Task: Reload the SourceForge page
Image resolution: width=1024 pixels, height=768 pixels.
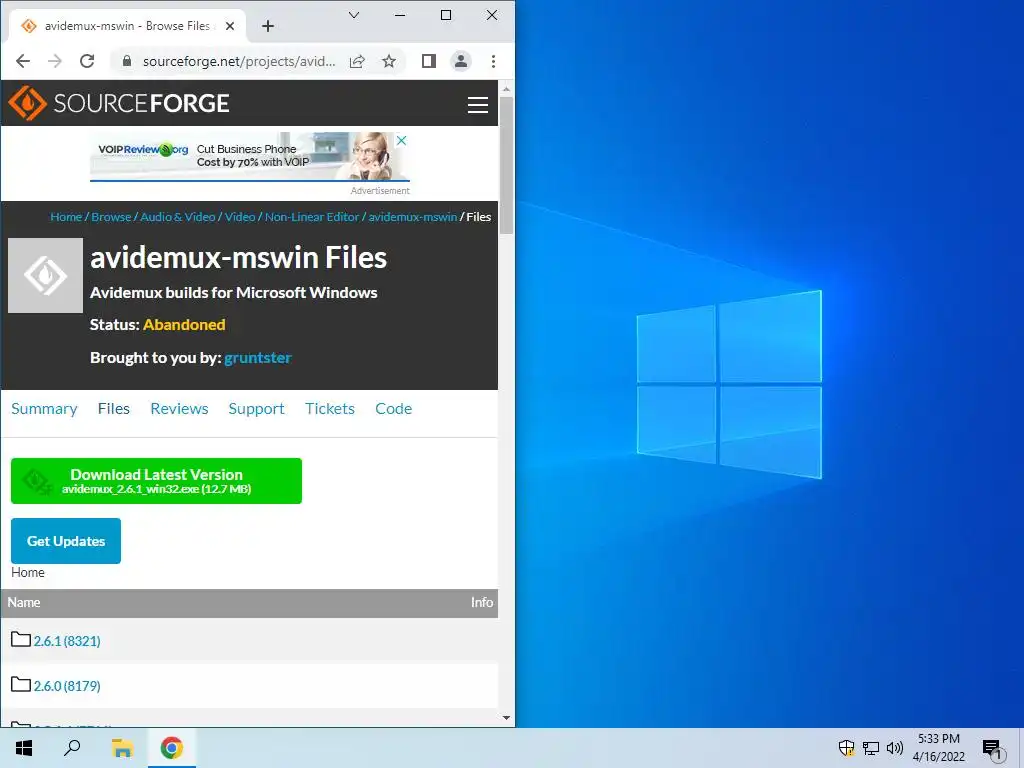Action: pyautogui.click(x=87, y=61)
